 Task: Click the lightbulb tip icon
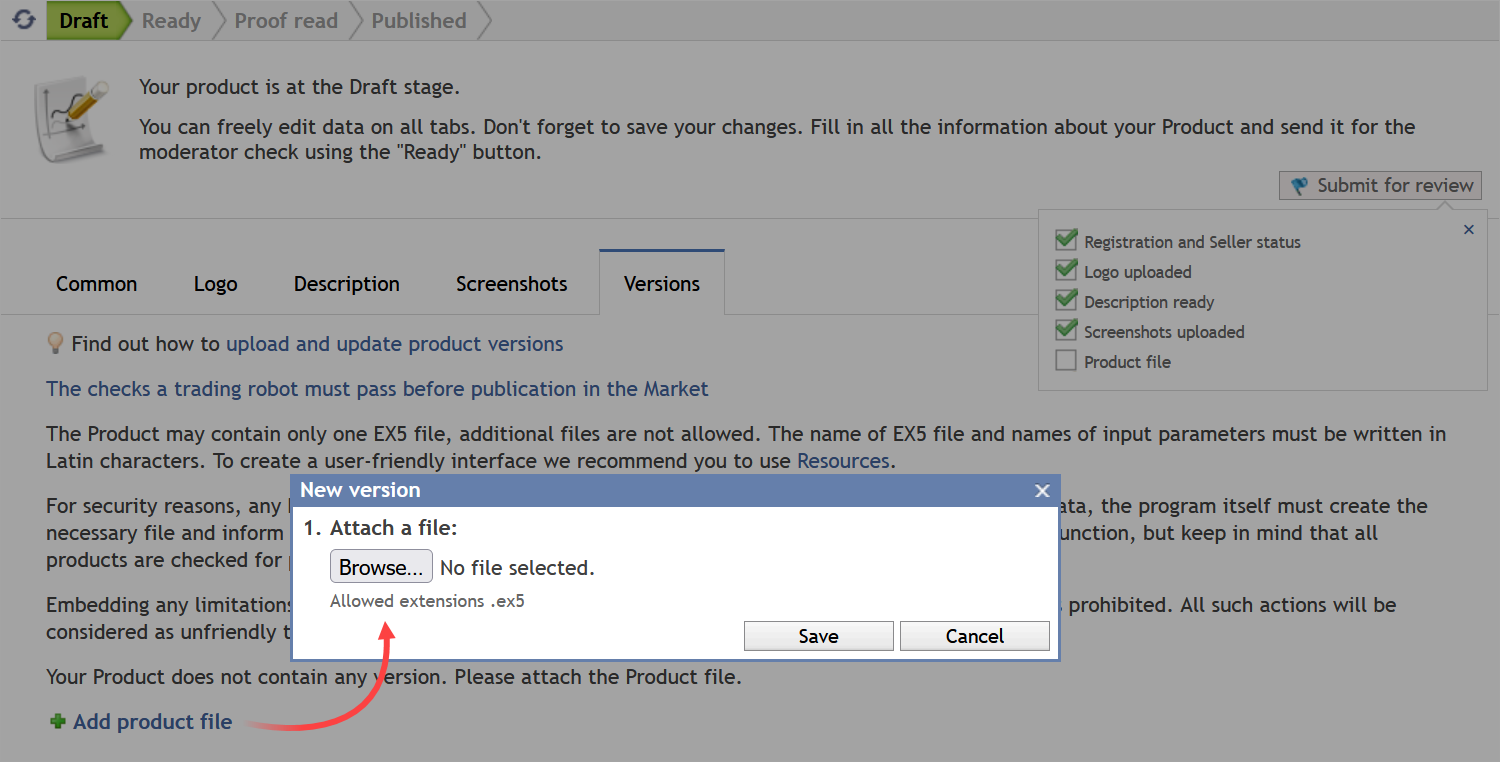(56, 343)
